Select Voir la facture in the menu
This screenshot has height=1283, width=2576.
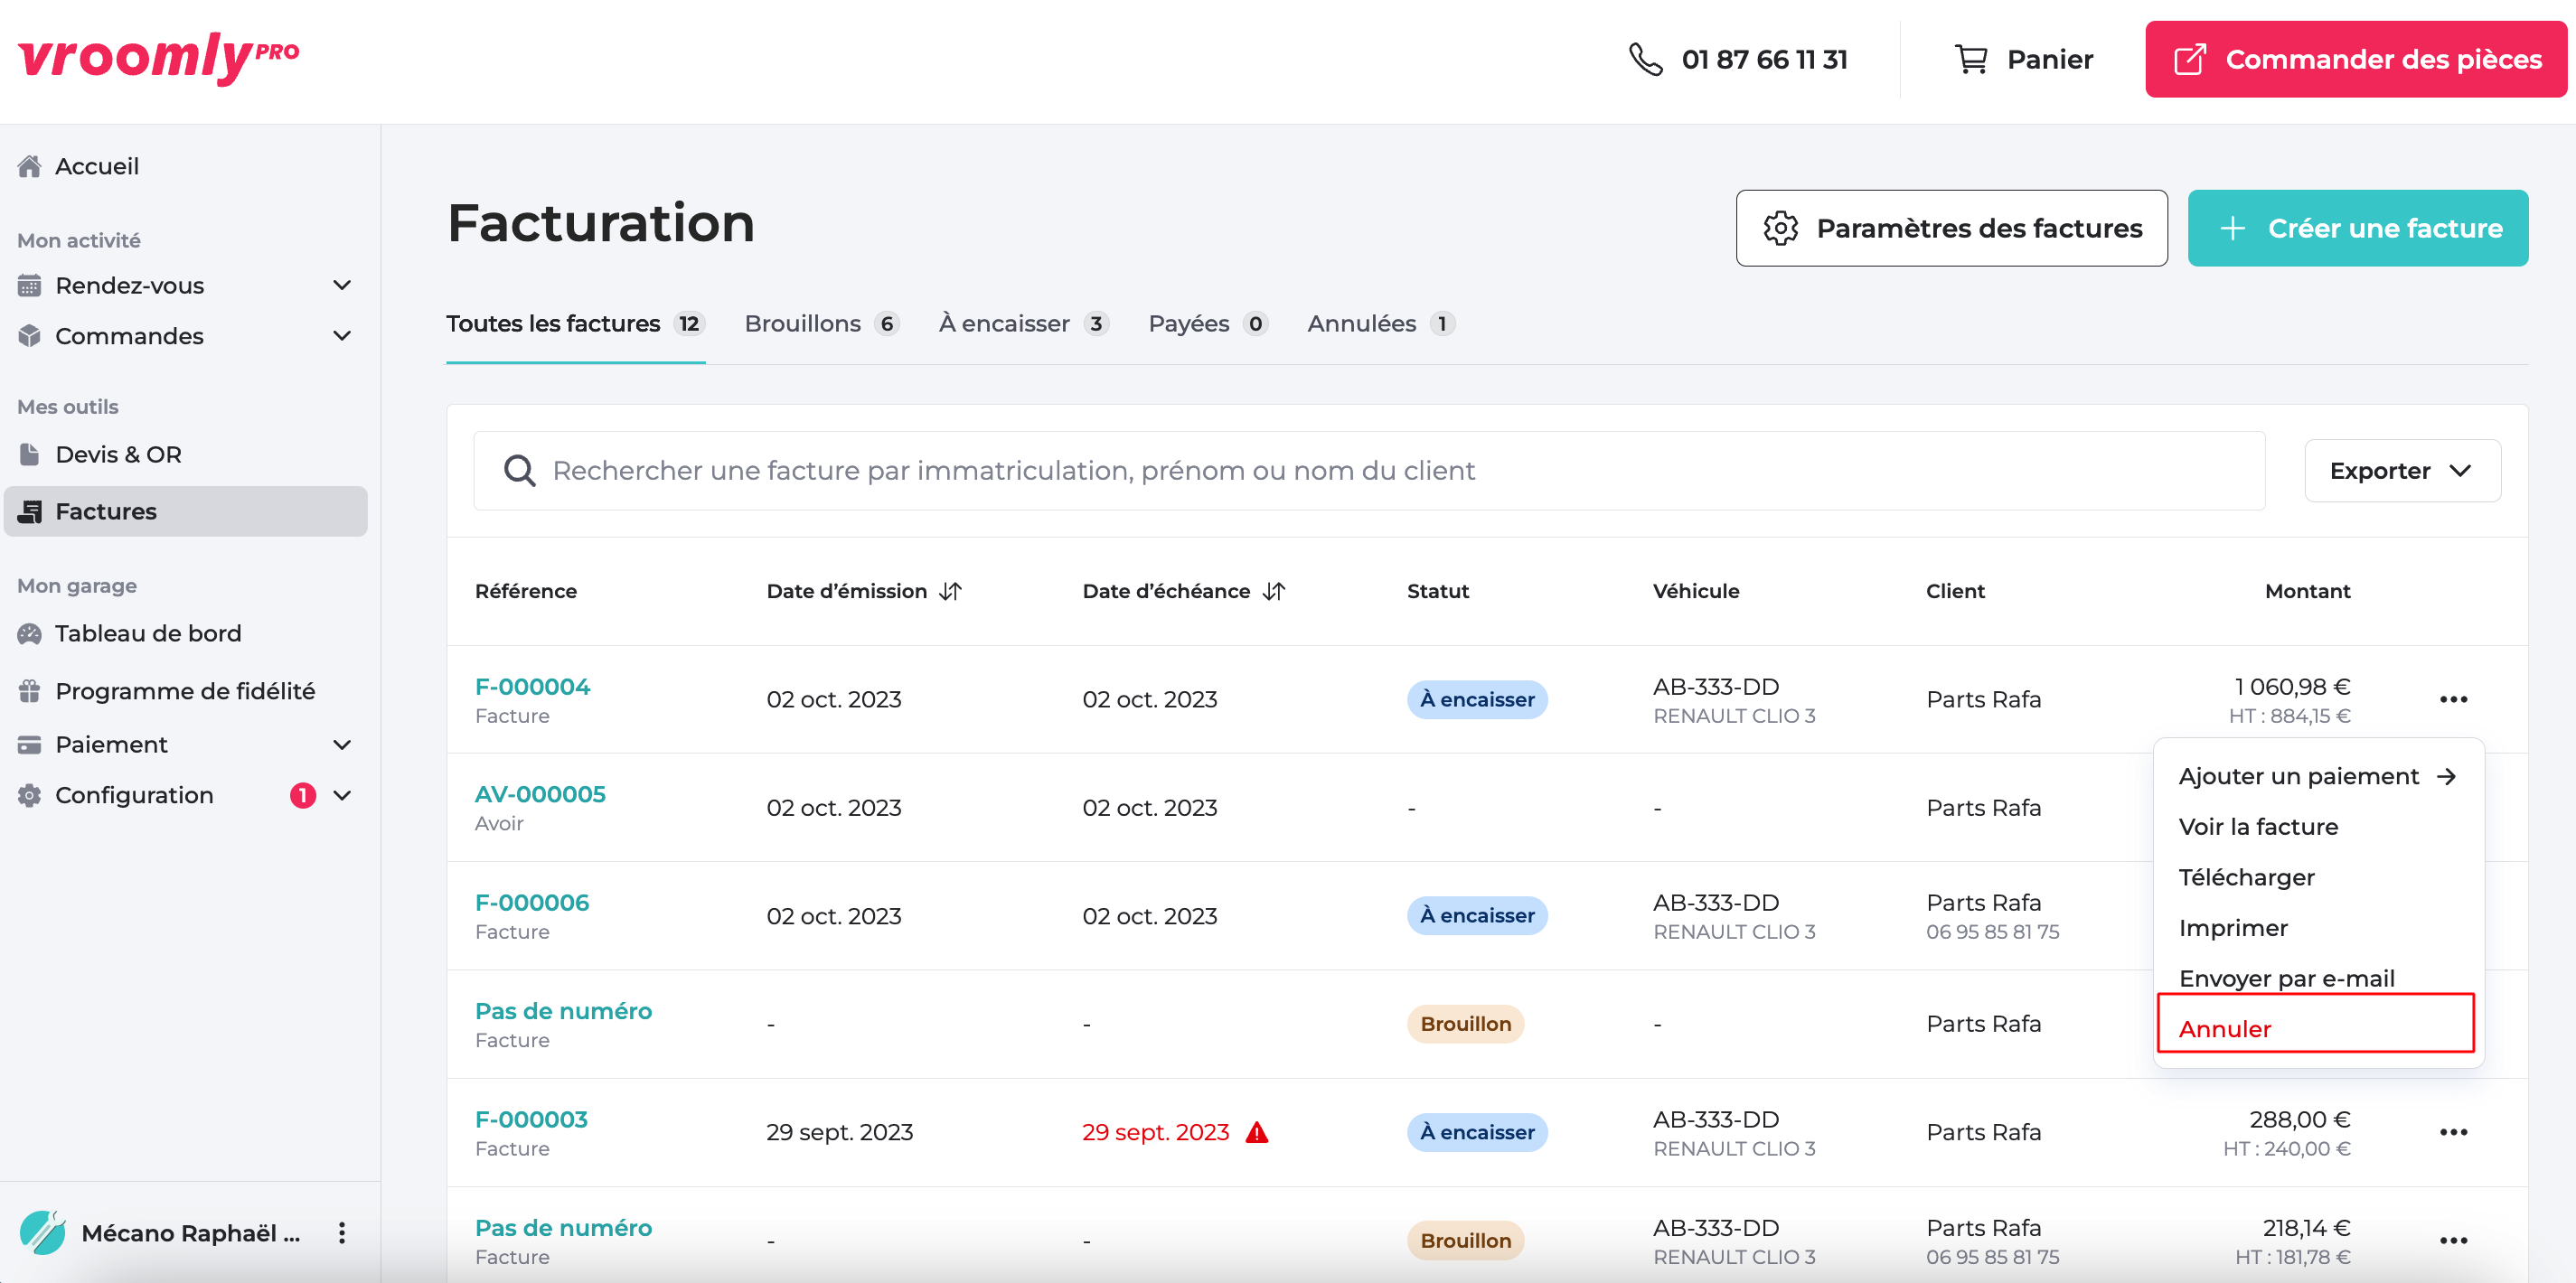[x=2259, y=827]
